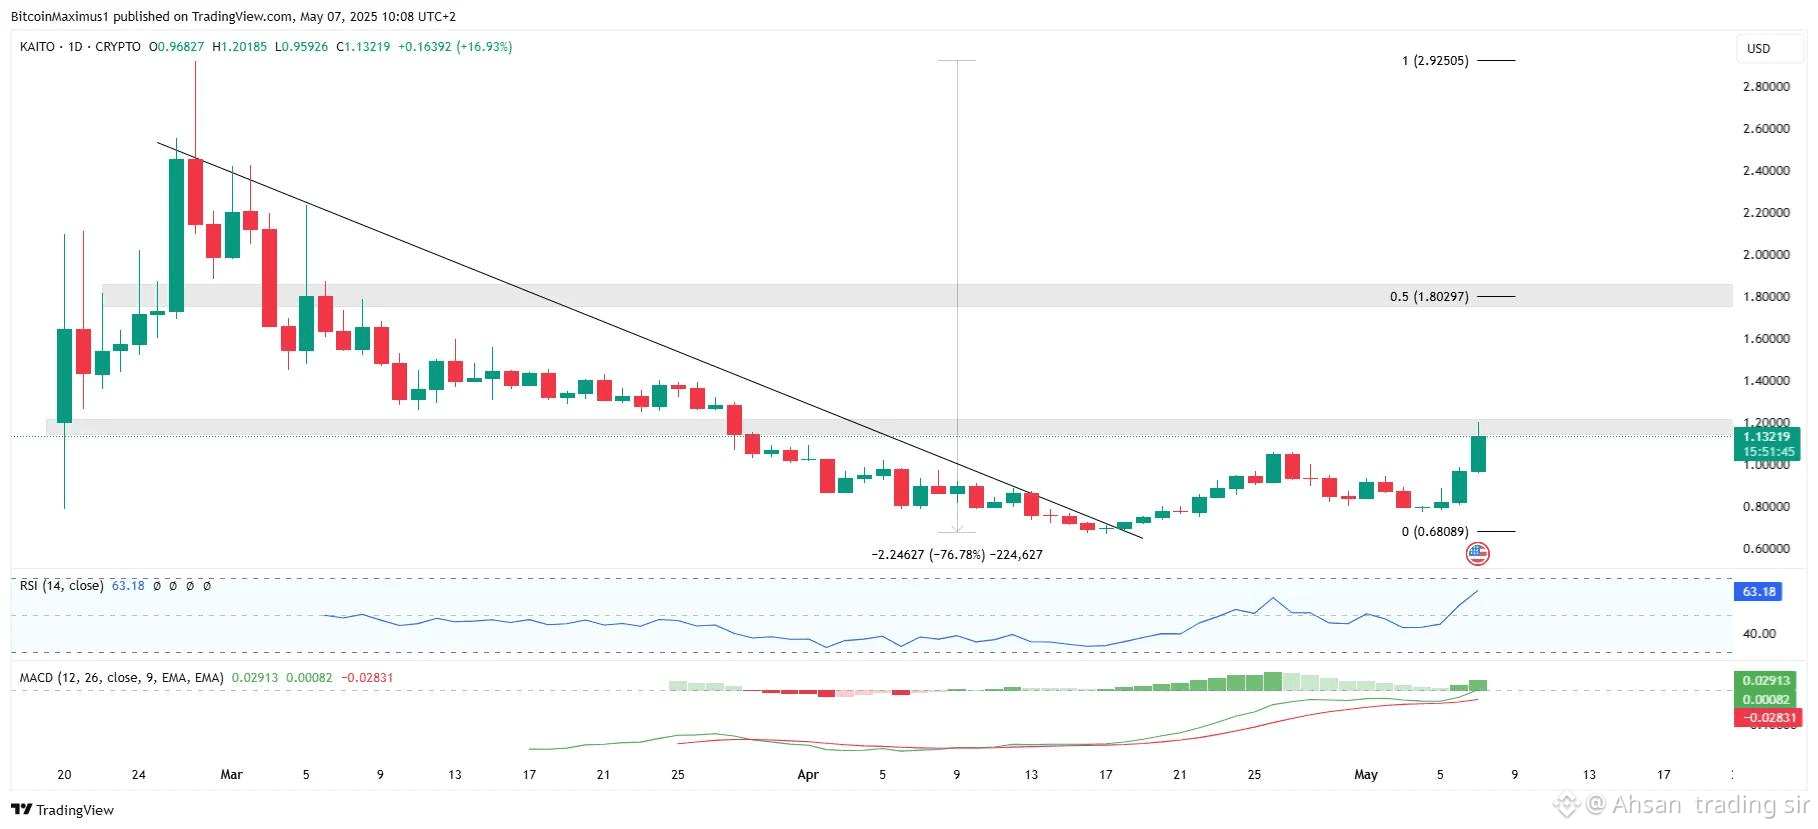Select the descending black trendline drawing

click(650, 341)
